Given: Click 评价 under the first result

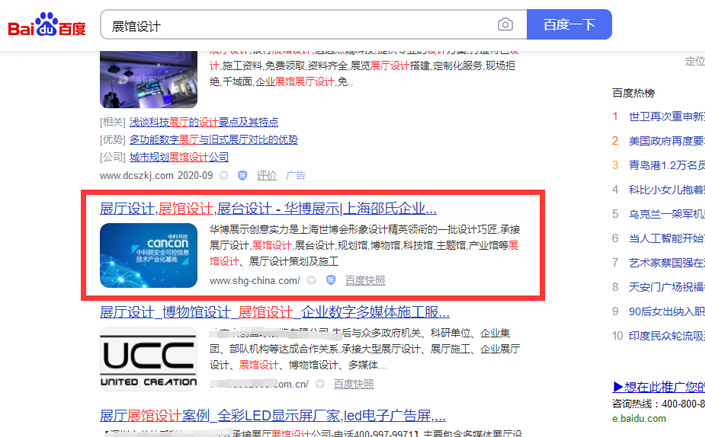Looking at the screenshot, I should 267,175.
